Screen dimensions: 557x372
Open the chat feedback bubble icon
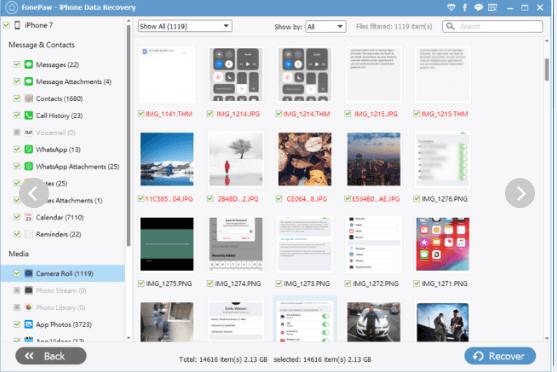(x=478, y=7)
